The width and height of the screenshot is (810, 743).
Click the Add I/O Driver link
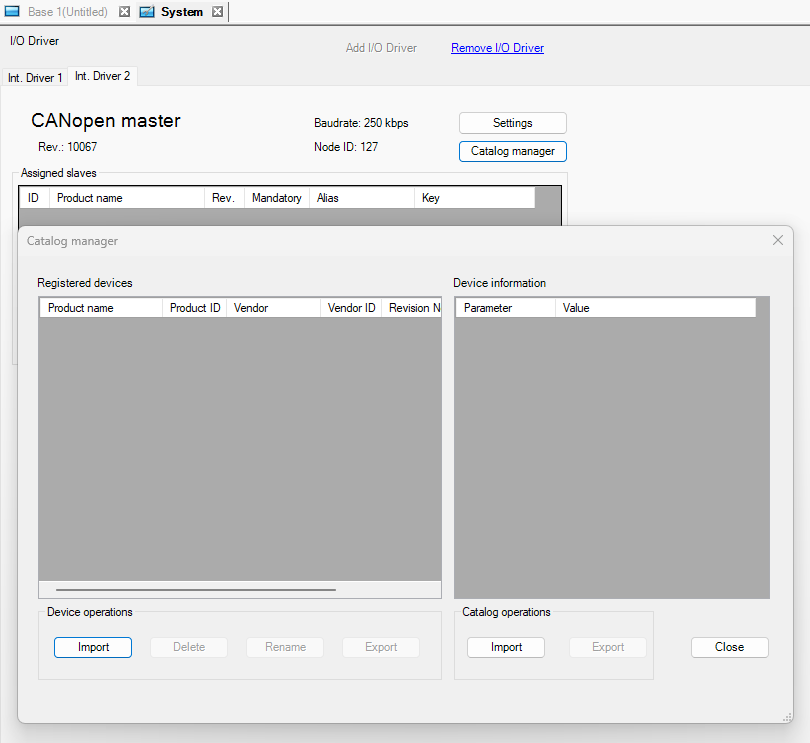381,48
